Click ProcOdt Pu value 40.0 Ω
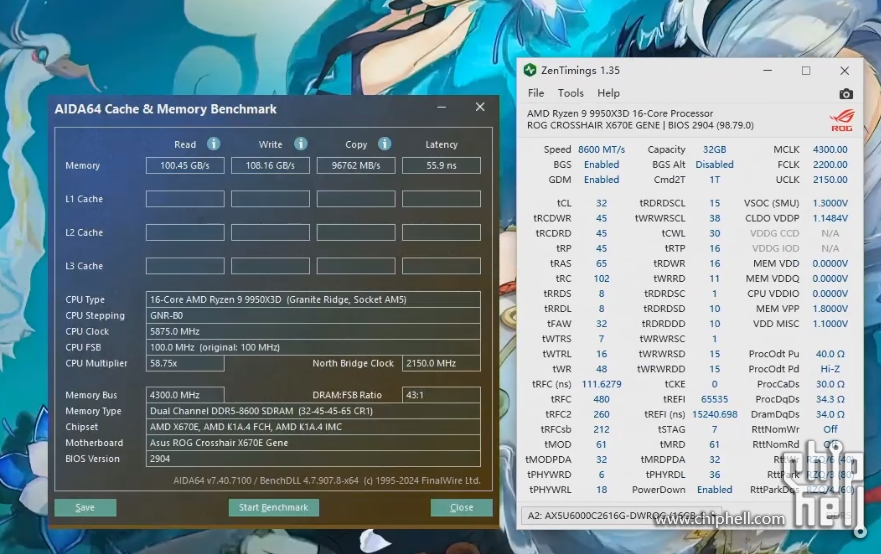The width and height of the screenshot is (881, 554). click(830, 354)
